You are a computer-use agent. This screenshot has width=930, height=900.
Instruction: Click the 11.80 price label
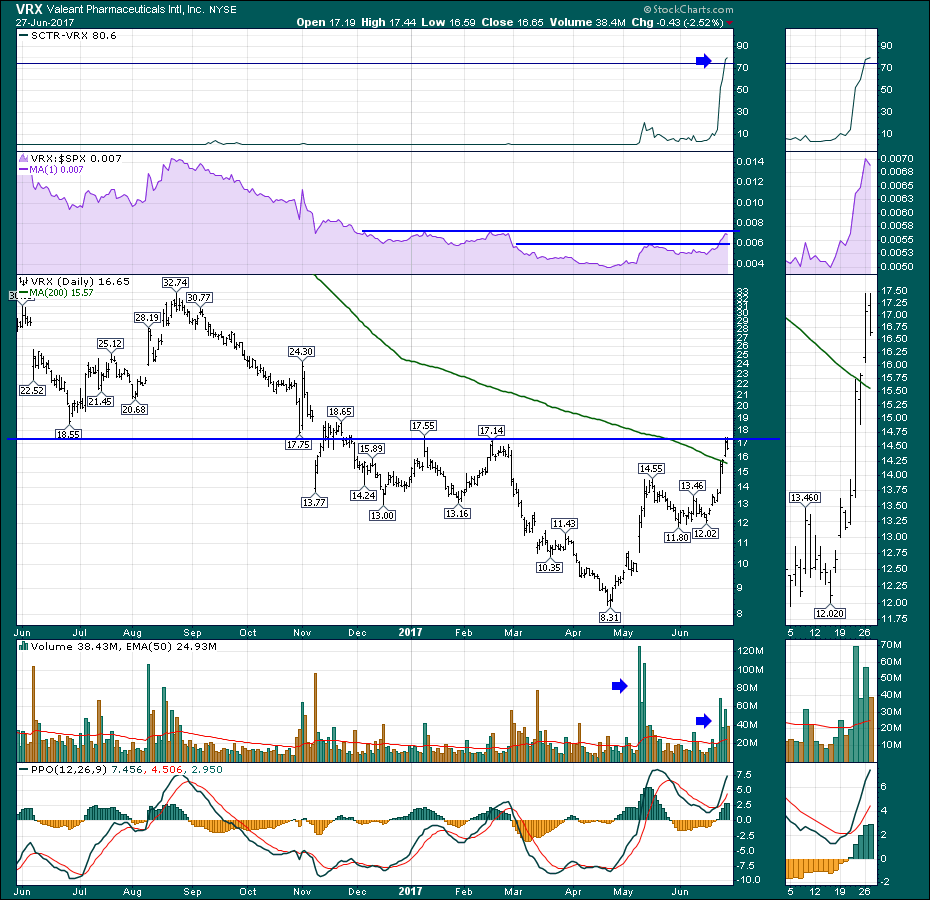677,538
